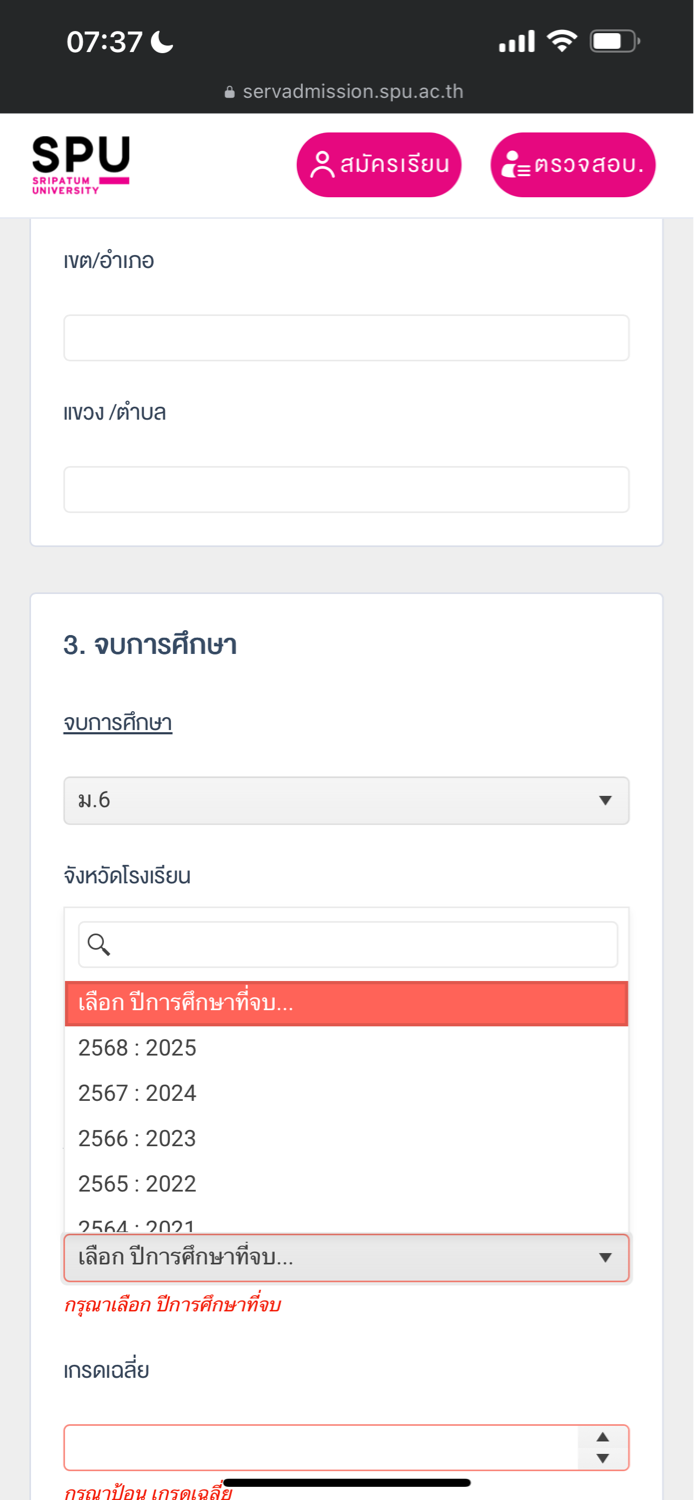Click the magnifier icon in dropdown search
Viewport: 694px width, 1500px height.
point(99,944)
